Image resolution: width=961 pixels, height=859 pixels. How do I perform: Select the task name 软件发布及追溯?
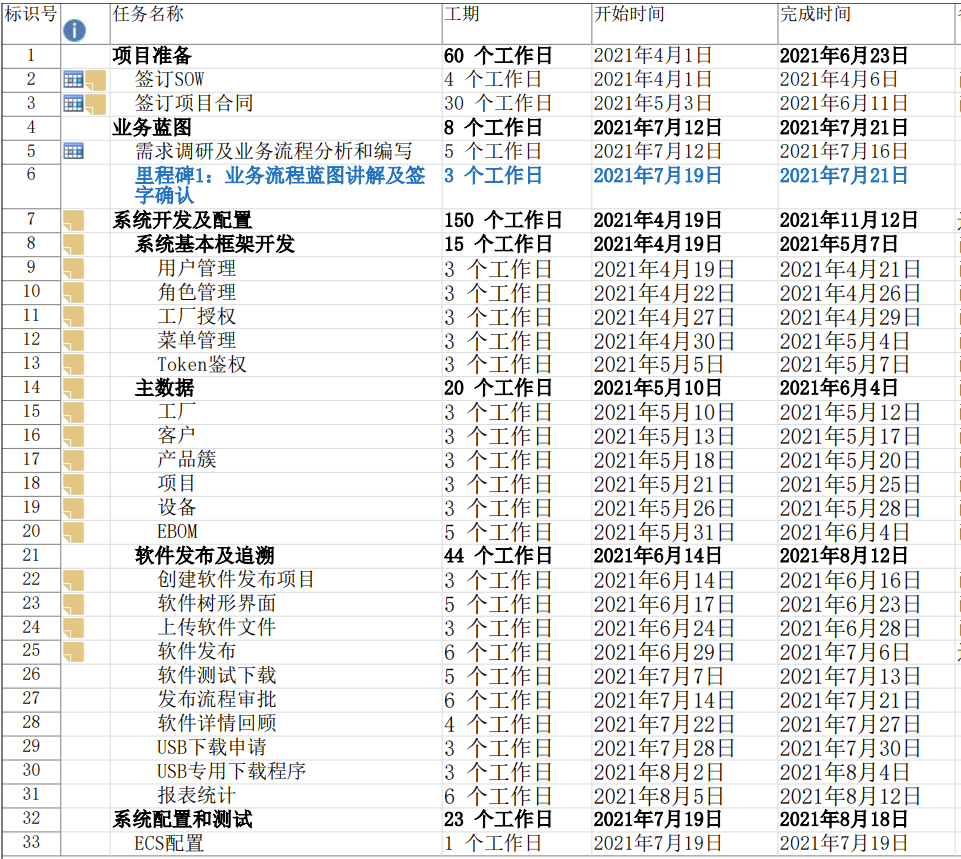coord(205,556)
